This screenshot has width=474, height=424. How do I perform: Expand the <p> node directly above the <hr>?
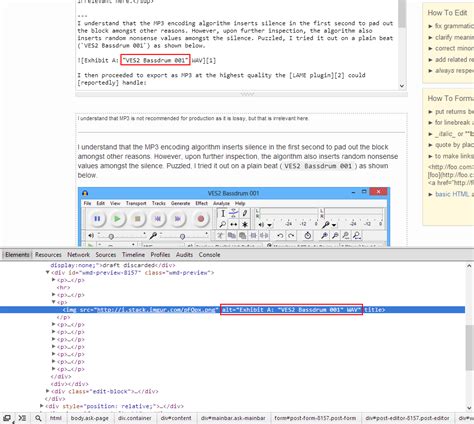point(53,280)
